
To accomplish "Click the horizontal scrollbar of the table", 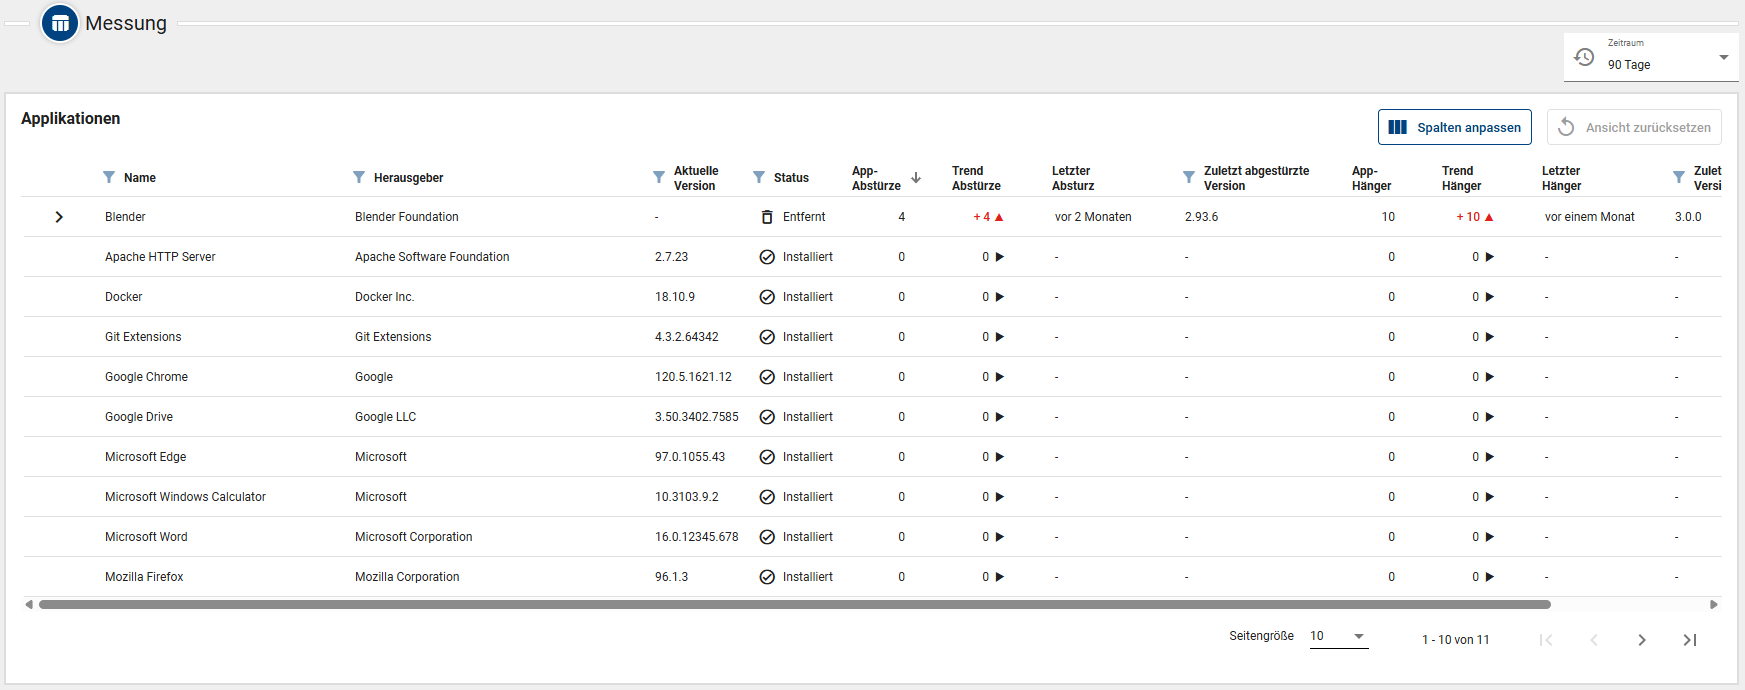I will click(x=794, y=604).
